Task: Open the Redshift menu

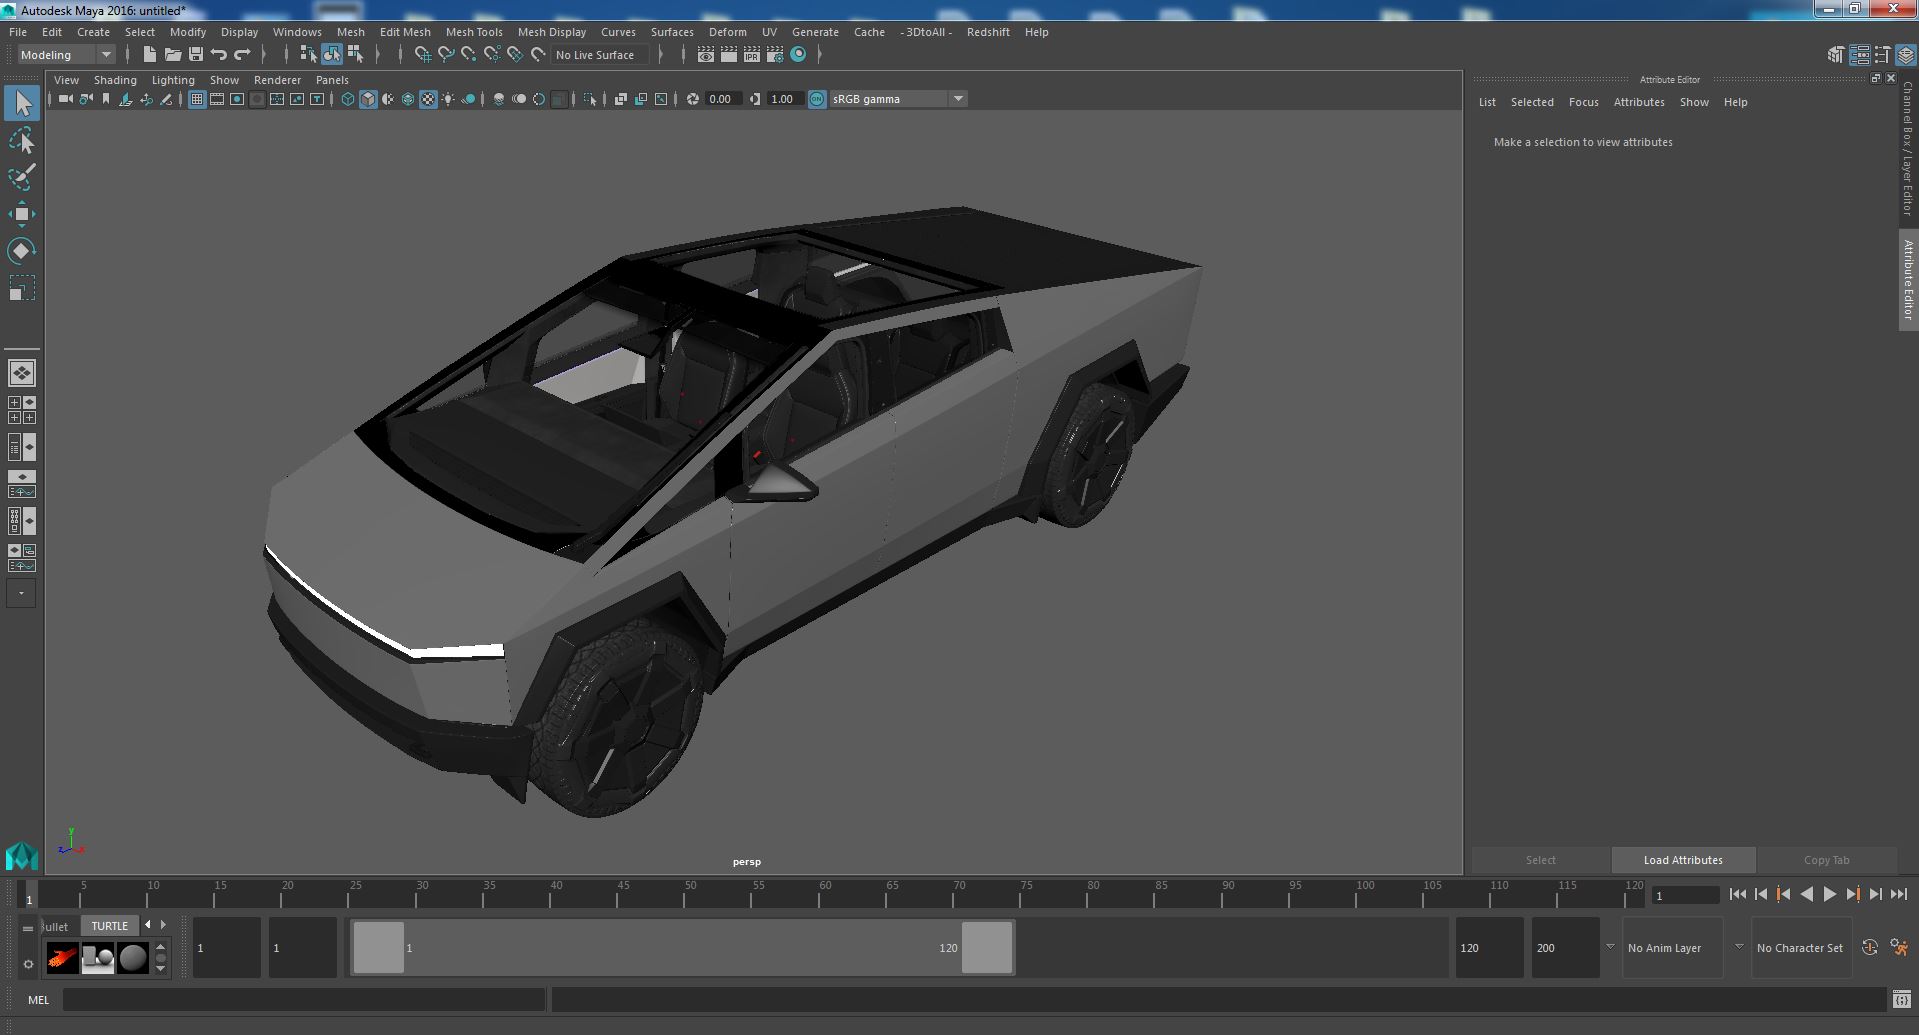Action: coord(988,32)
